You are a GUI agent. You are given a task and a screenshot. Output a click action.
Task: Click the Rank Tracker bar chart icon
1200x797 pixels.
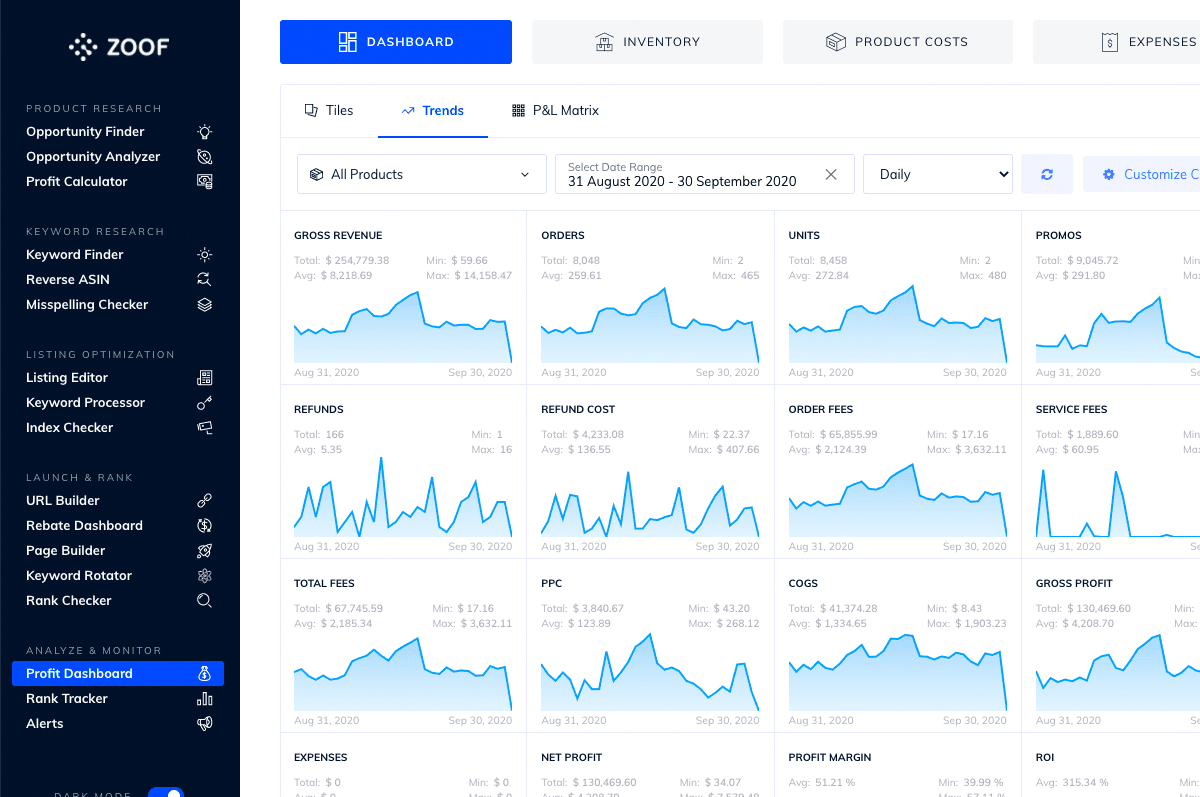[204, 699]
